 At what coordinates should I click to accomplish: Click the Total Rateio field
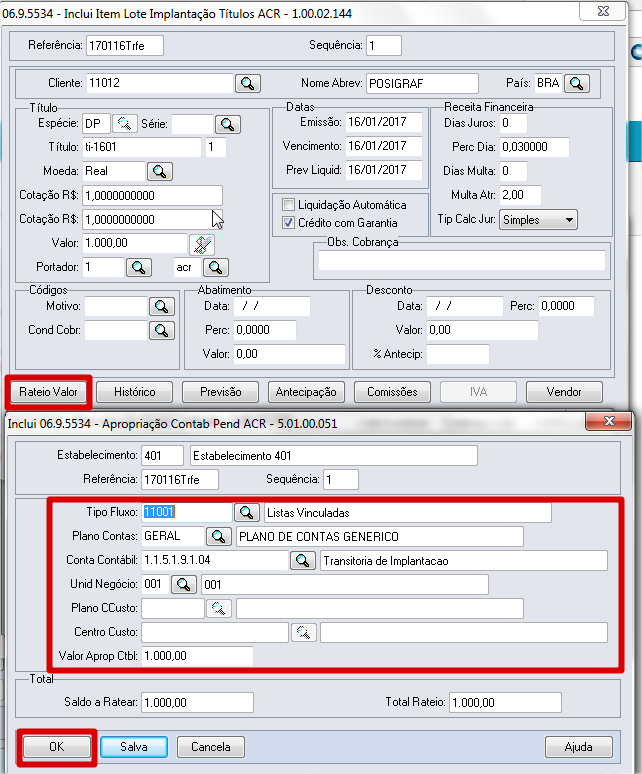(x=505, y=702)
